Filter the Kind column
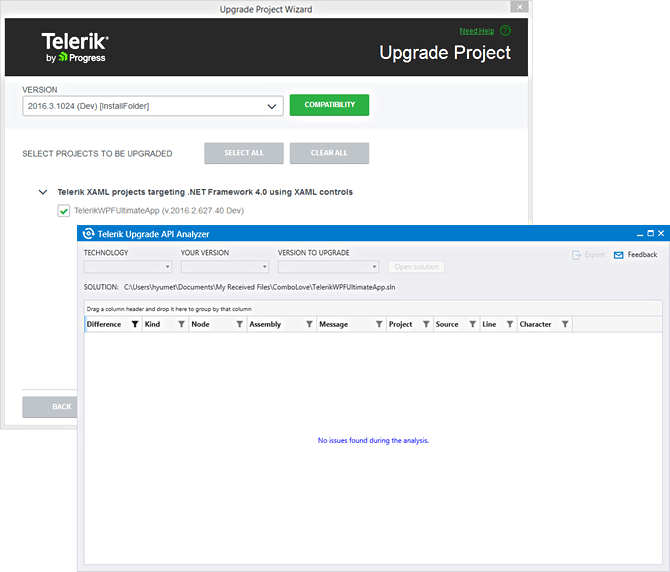This screenshot has width=670, height=572. click(x=182, y=324)
